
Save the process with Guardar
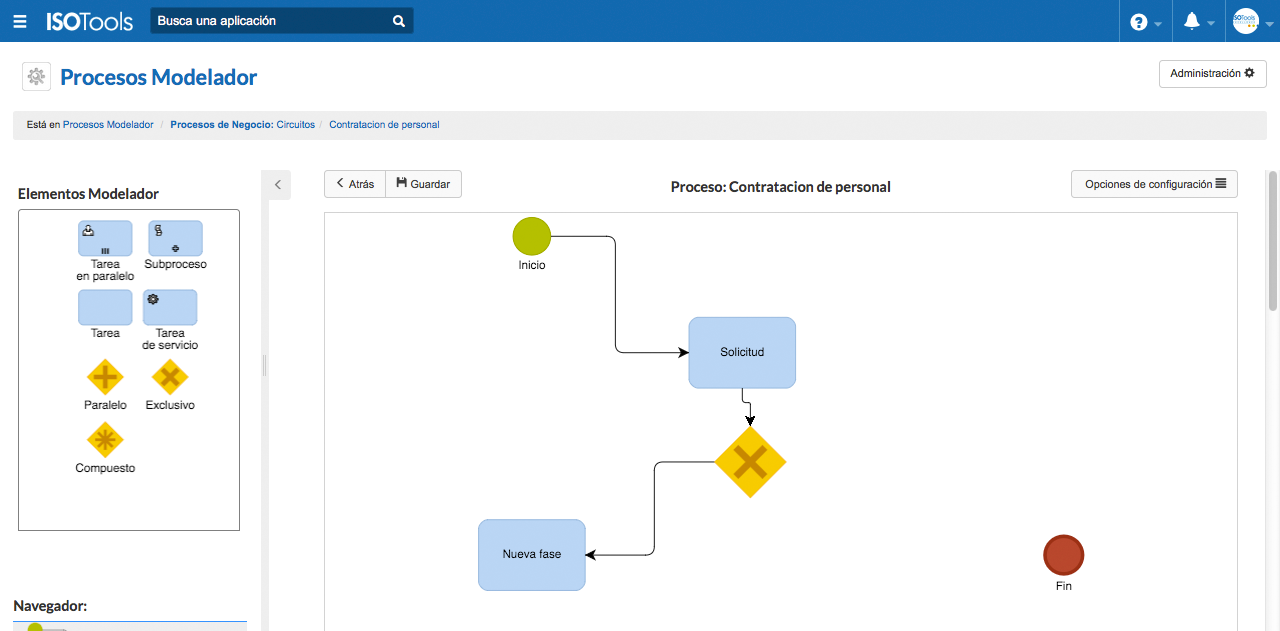[x=423, y=184]
